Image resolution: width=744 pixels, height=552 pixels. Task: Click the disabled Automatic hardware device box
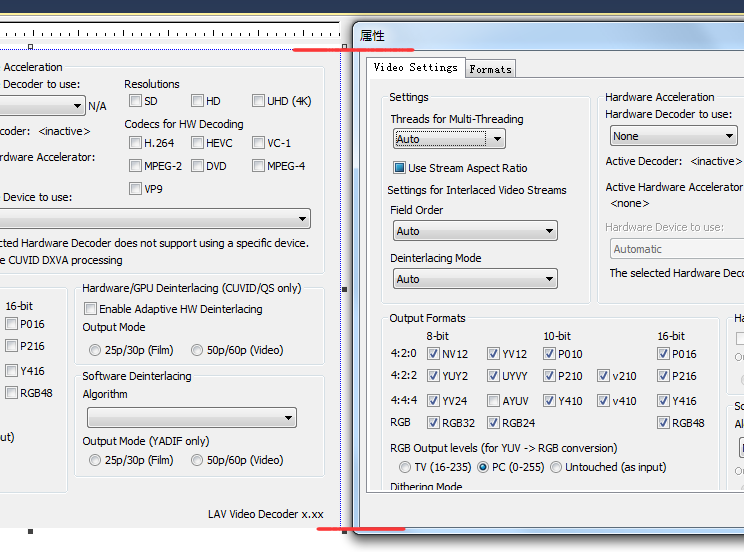coord(677,249)
